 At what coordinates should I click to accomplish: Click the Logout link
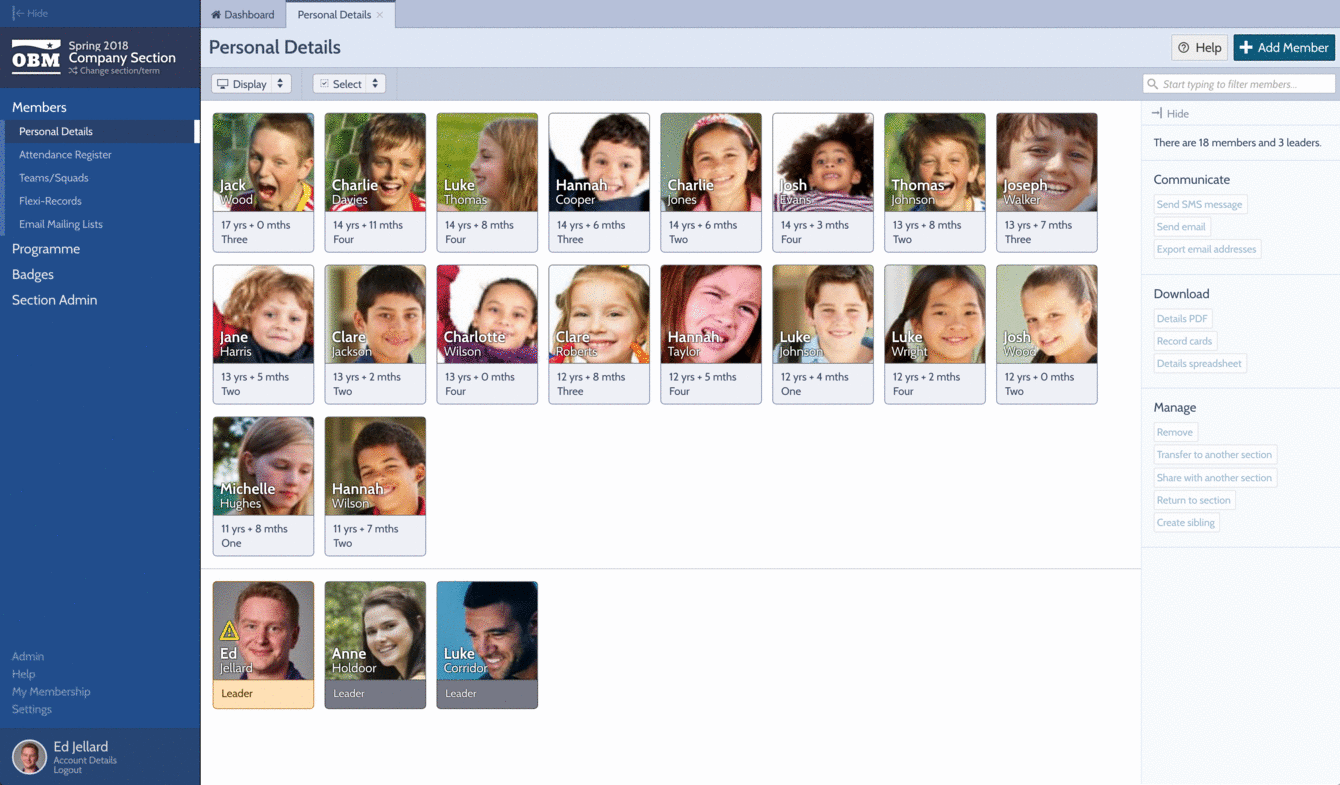coord(67,771)
